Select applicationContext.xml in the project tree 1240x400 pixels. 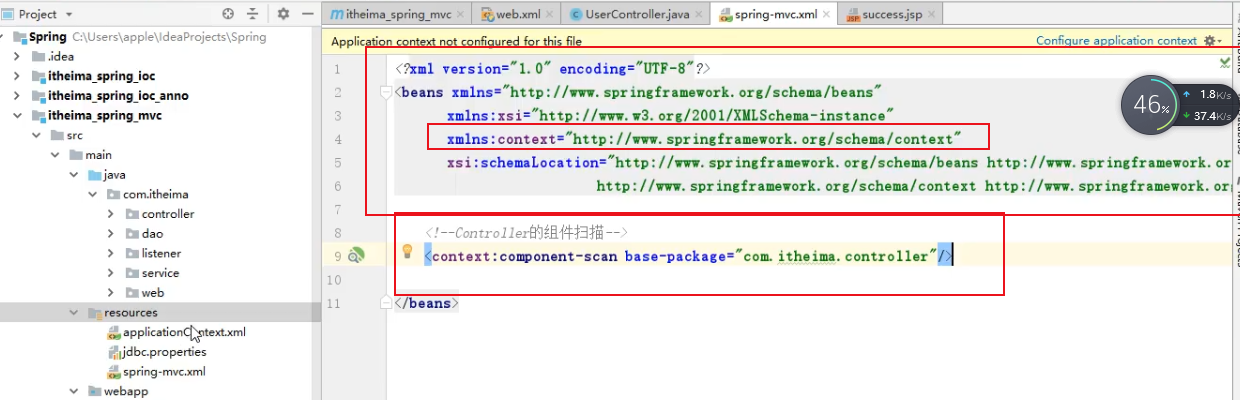(184, 332)
